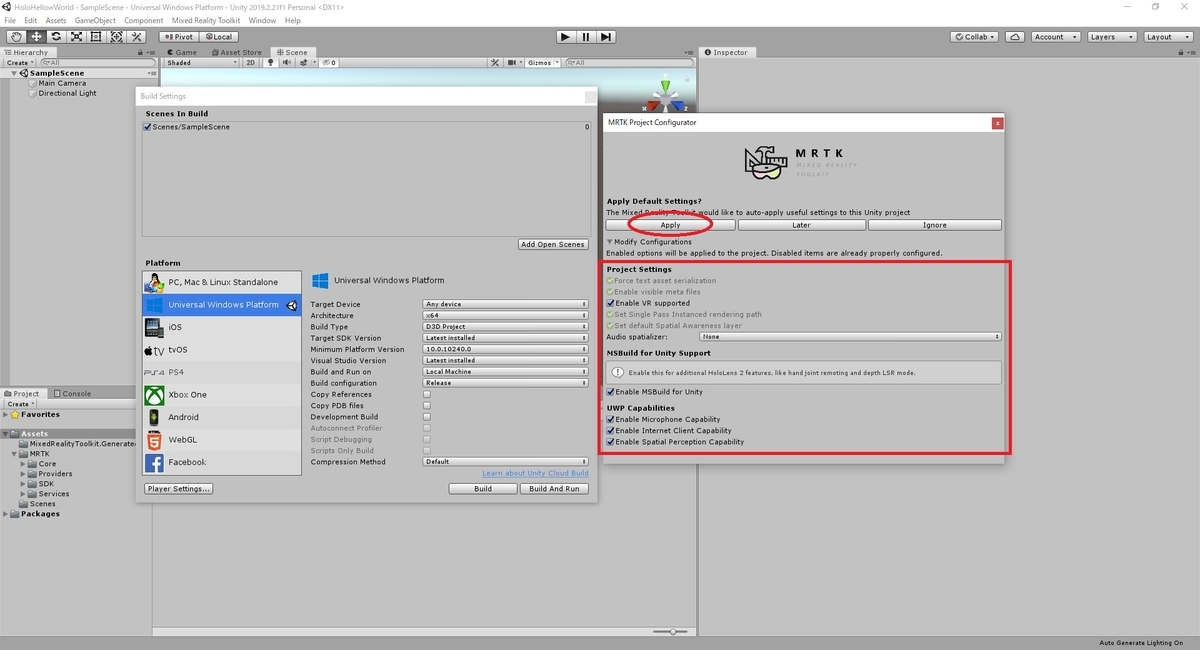Toggle Enable VR supported checkbox
The height and width of the screenshot is (650, 1200).
[611, 303]
